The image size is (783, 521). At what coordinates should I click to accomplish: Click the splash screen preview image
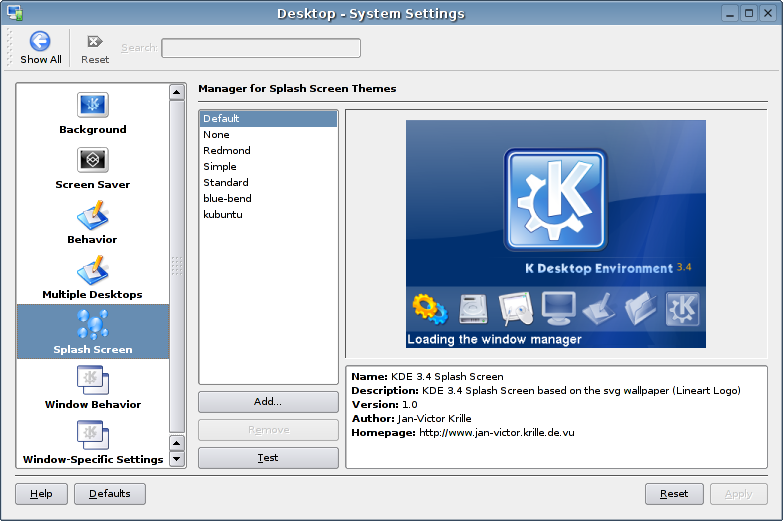coord(556,234)
